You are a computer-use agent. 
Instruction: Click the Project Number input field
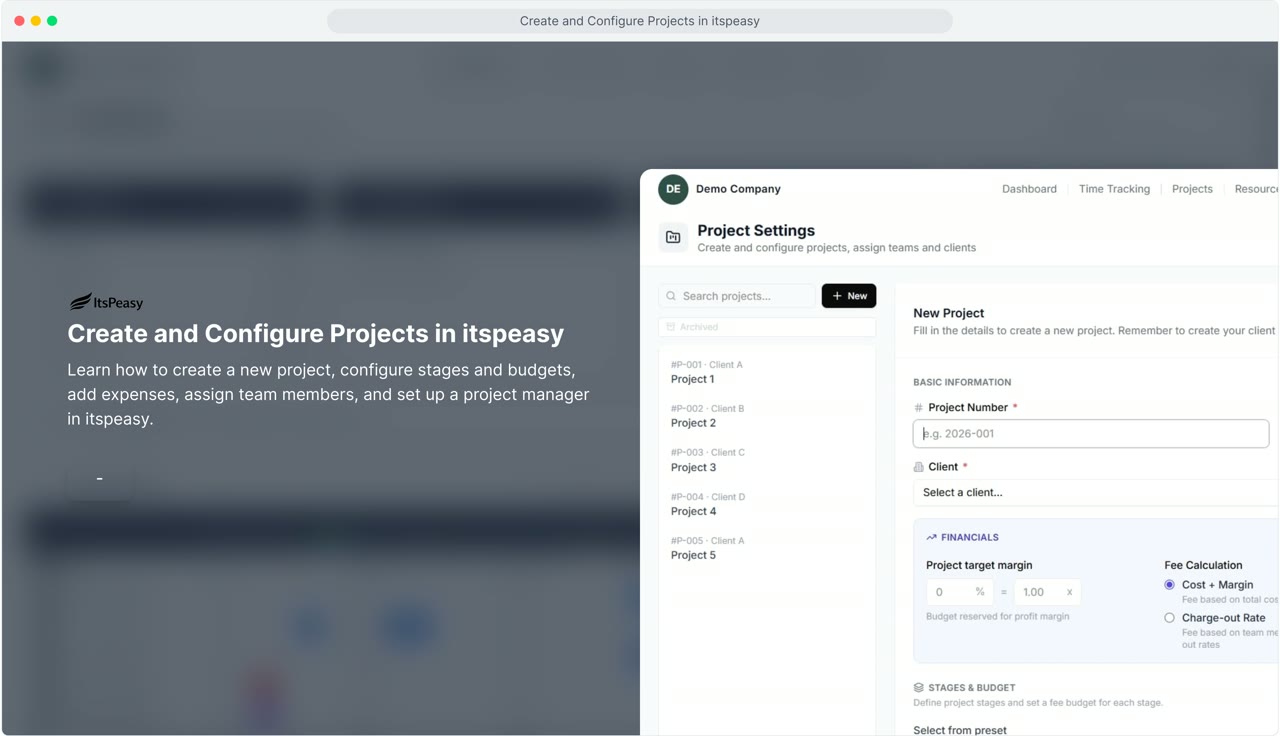pyautogui.click(x=1091, y=433)
